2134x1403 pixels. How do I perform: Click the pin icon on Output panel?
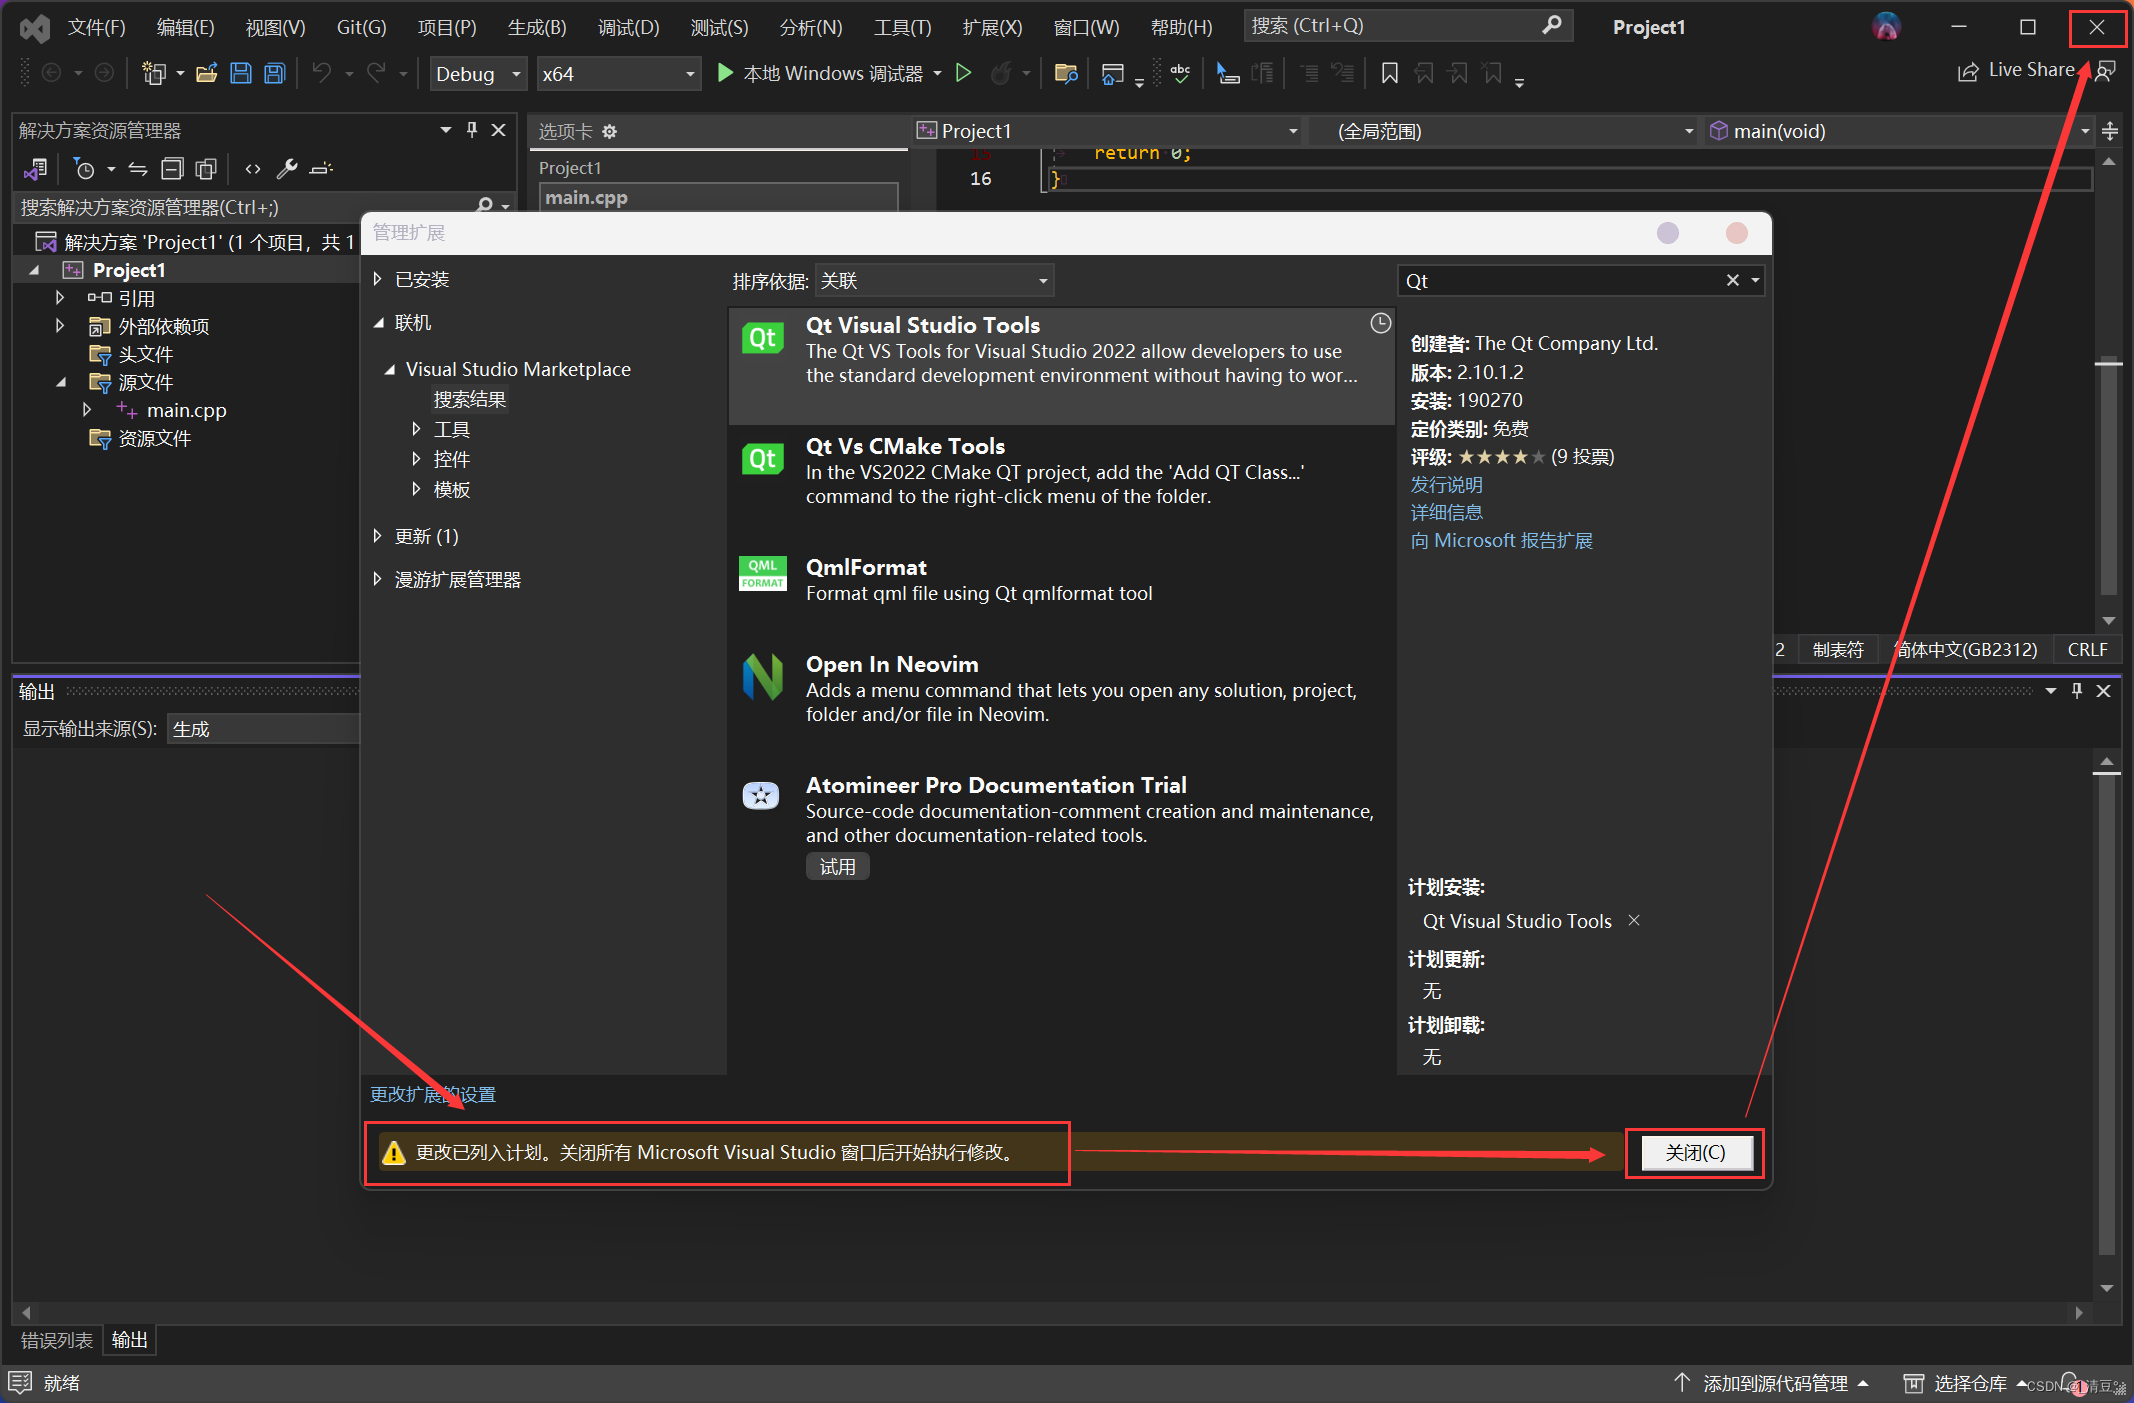[x=2077, y=691]
